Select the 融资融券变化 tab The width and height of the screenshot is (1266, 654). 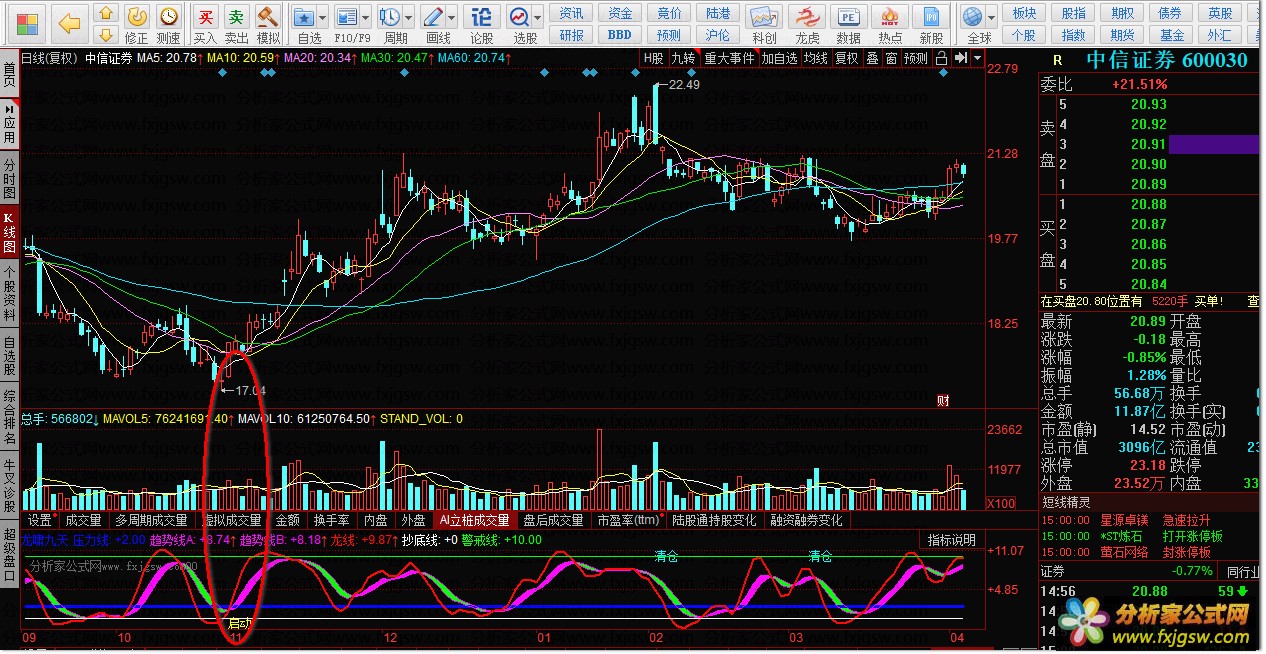[807, 520]
